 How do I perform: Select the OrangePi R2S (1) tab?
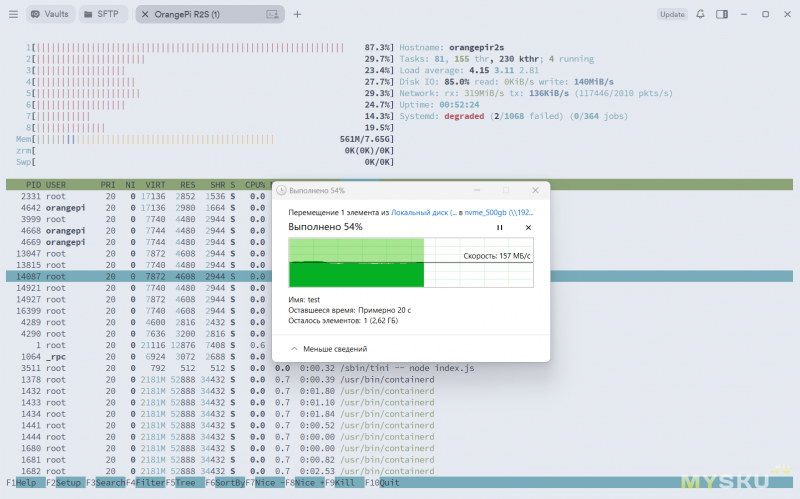tap(210, 14)
